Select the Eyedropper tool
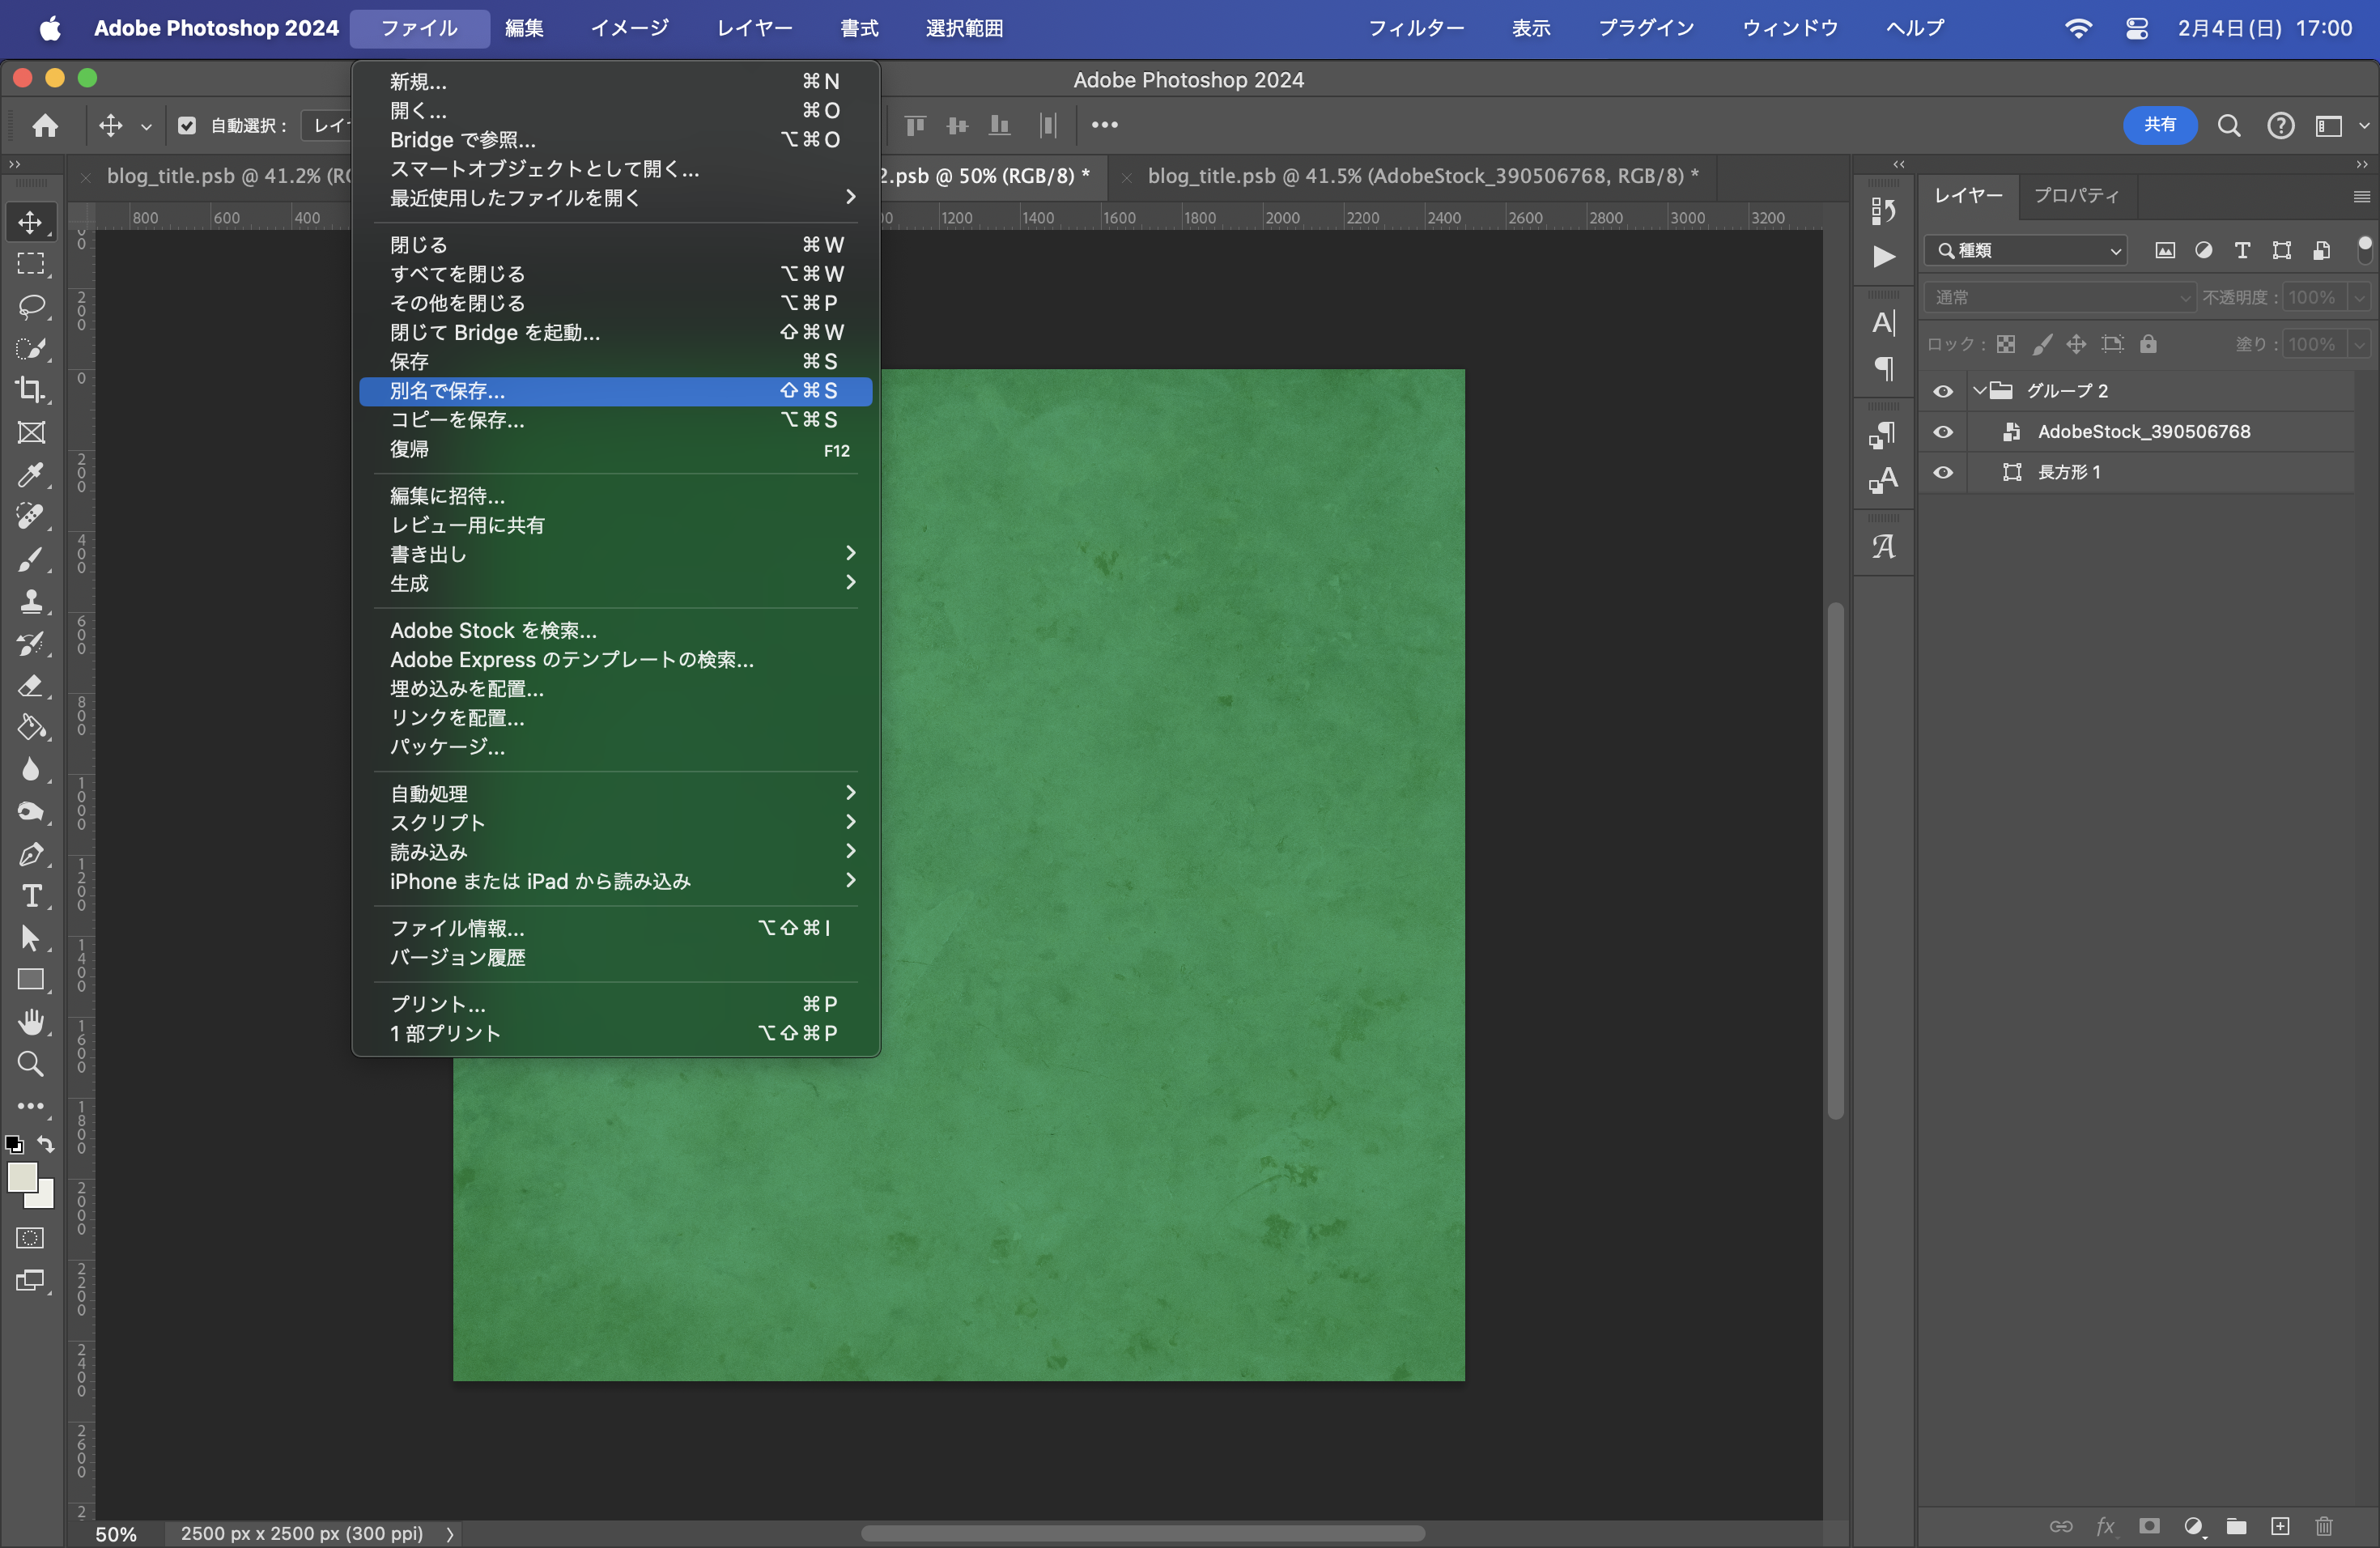The width and height of the screenshot is (2380, 1548). [31, 474]
